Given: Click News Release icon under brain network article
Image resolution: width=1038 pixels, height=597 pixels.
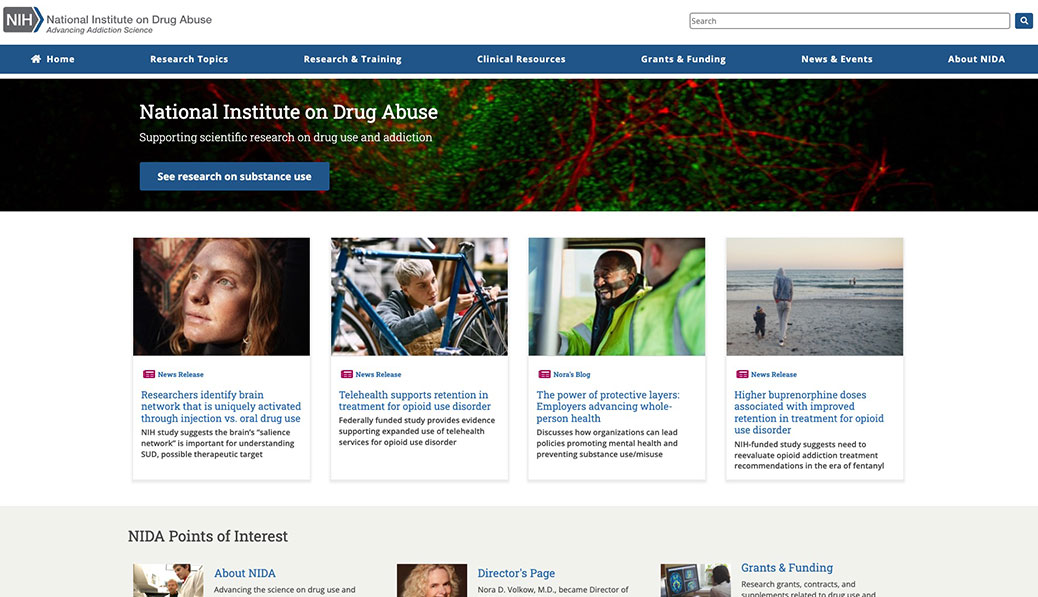Looking at the screenshot, I should (149, 375).
